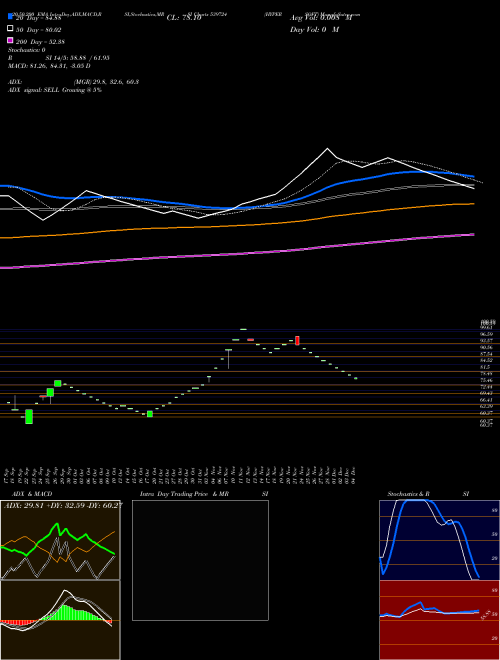Click the tall red candlestick in late November
This screenshot has height=660, width=500.
pyautogui.click(x=297, y=341)
